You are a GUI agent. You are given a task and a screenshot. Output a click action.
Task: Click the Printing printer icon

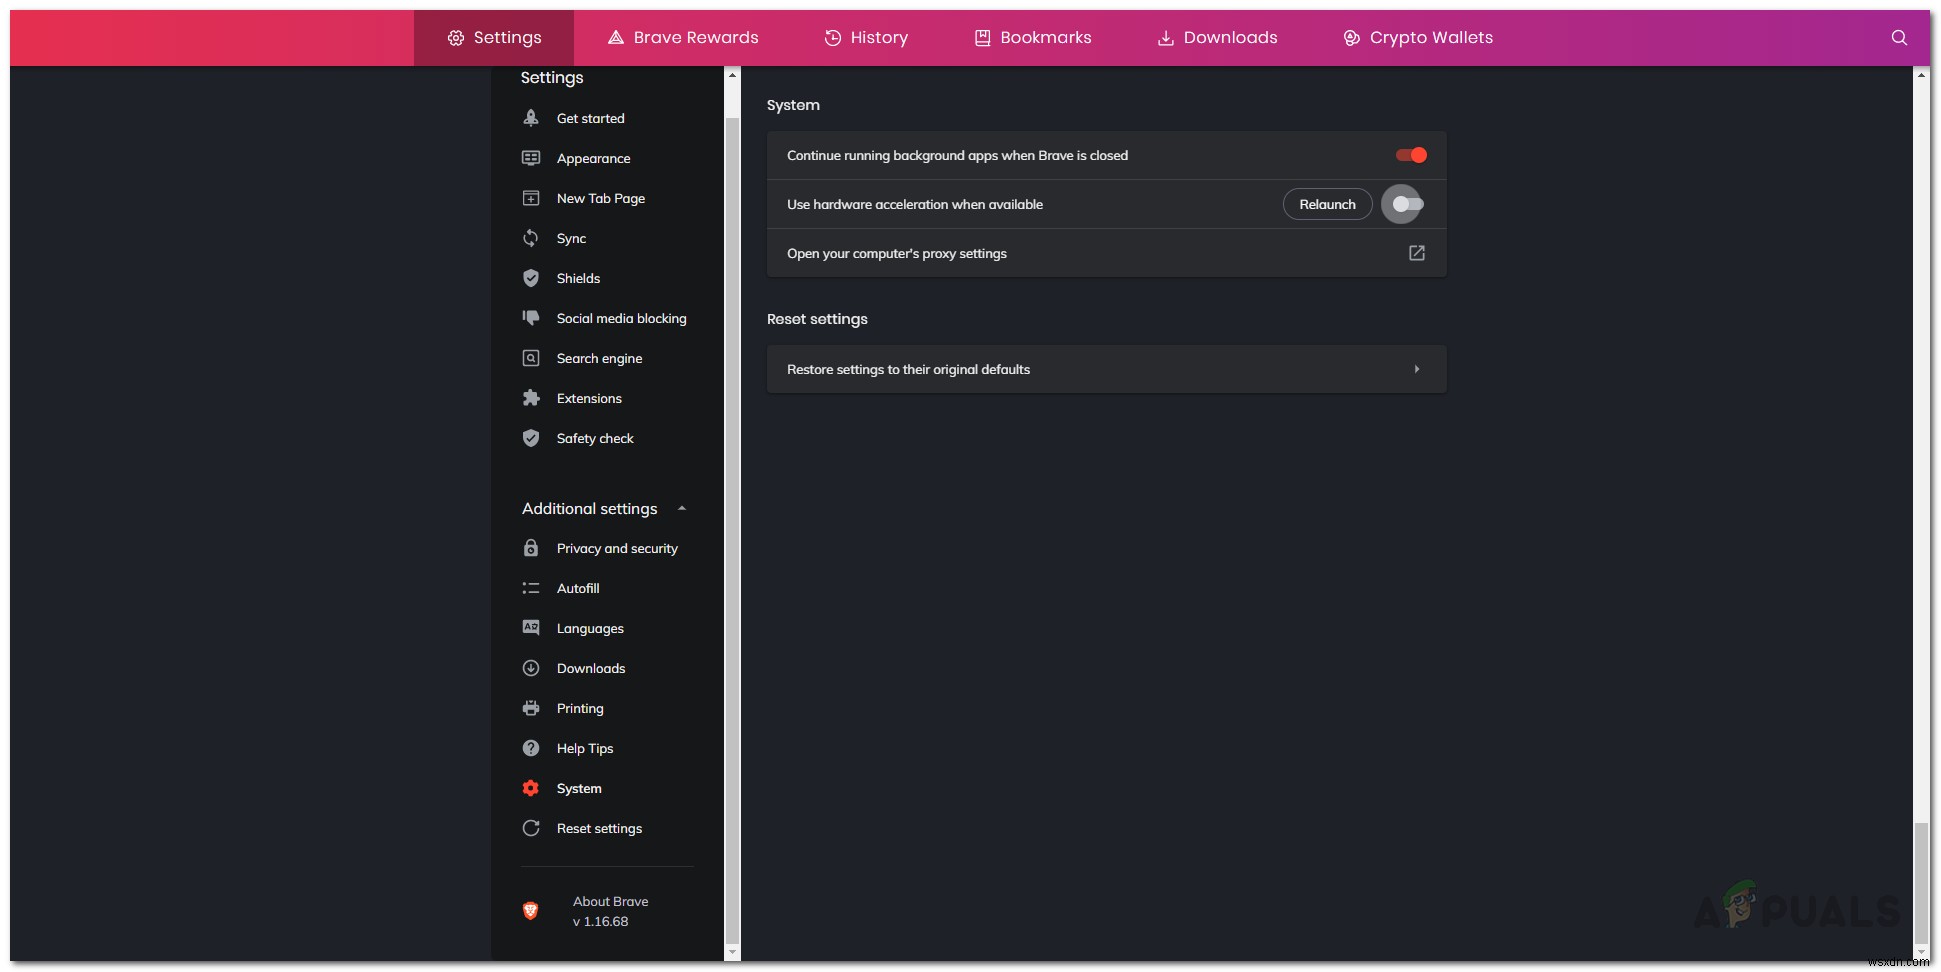pyautogui.click(x=531, y=708)
